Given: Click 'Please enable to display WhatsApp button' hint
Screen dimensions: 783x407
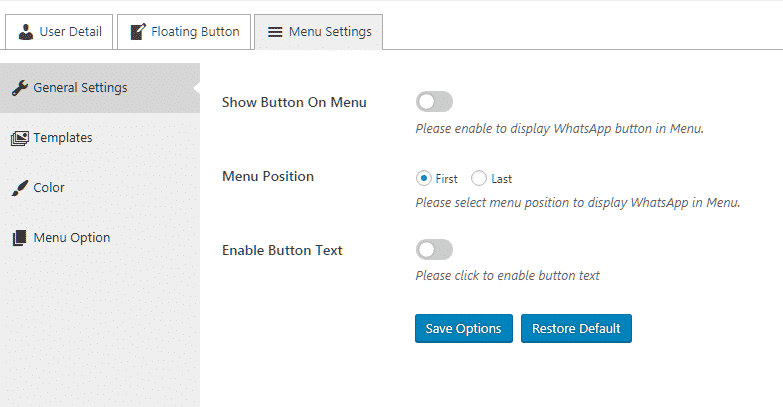Looking at the screenshot, I should point(559,129).
